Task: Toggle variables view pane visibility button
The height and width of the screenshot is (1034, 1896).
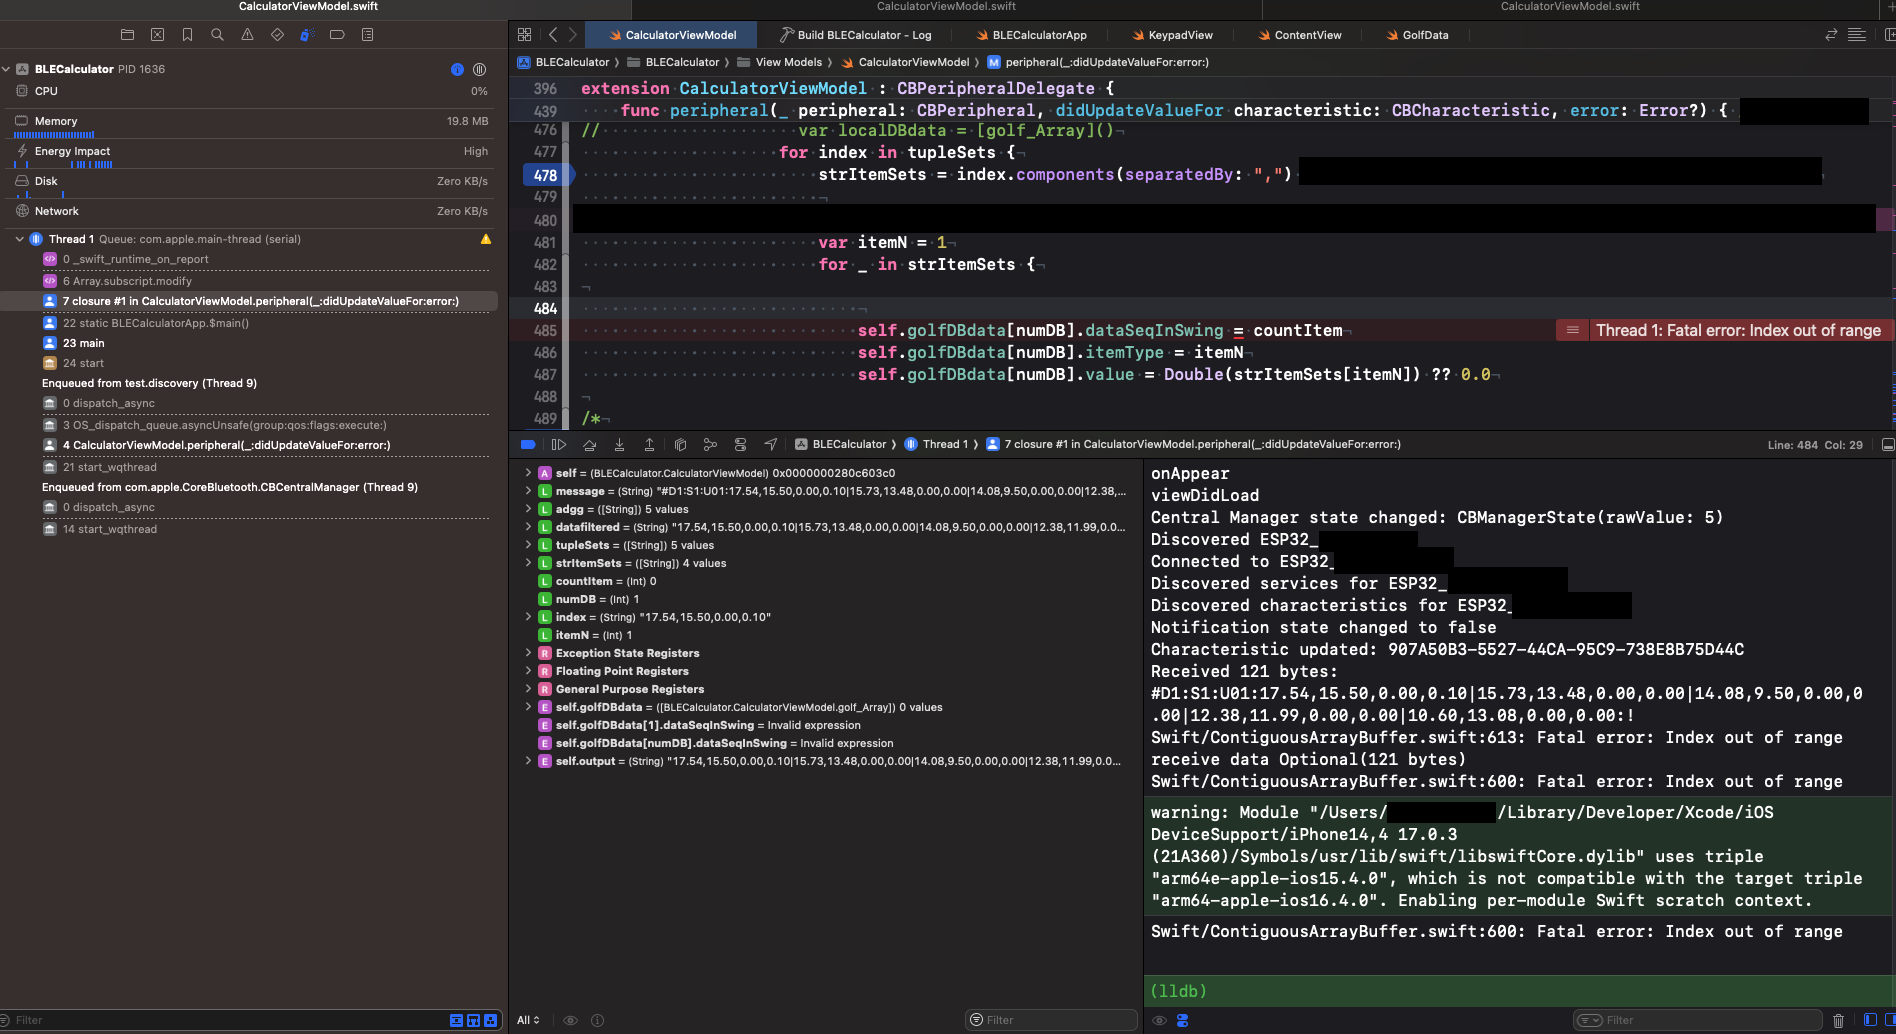Action: pyautogui.click(x=1870, y=1020)
